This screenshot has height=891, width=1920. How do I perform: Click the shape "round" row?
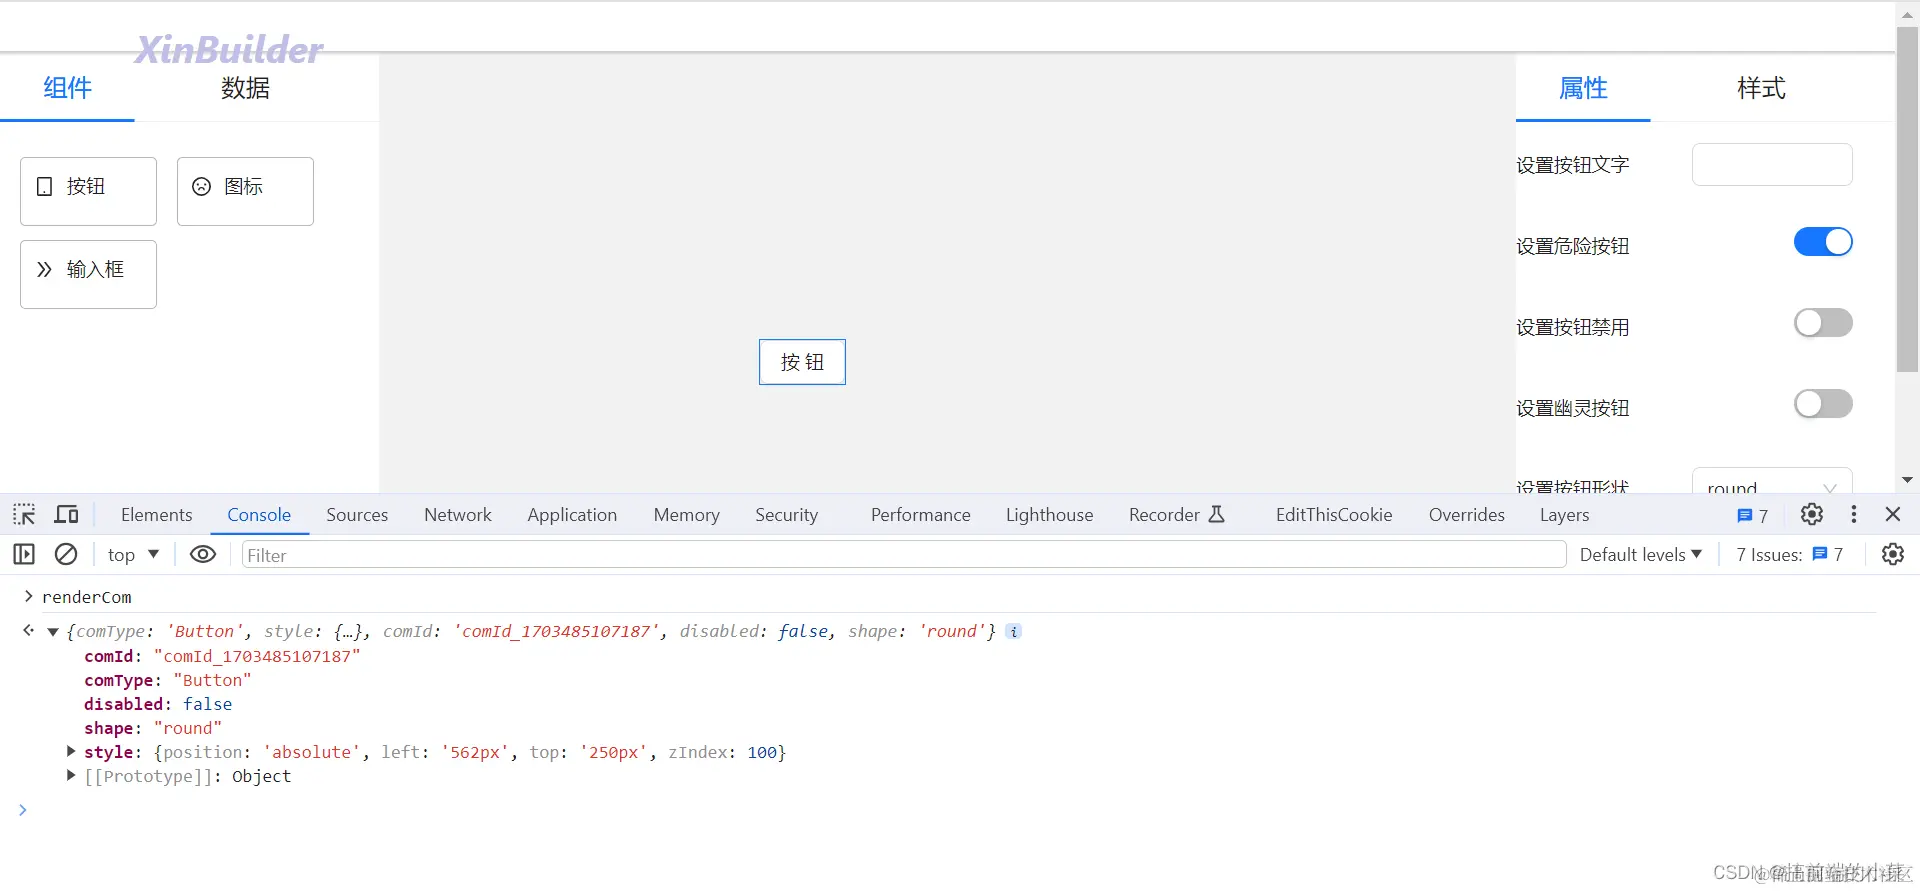[x=153, y=728]
